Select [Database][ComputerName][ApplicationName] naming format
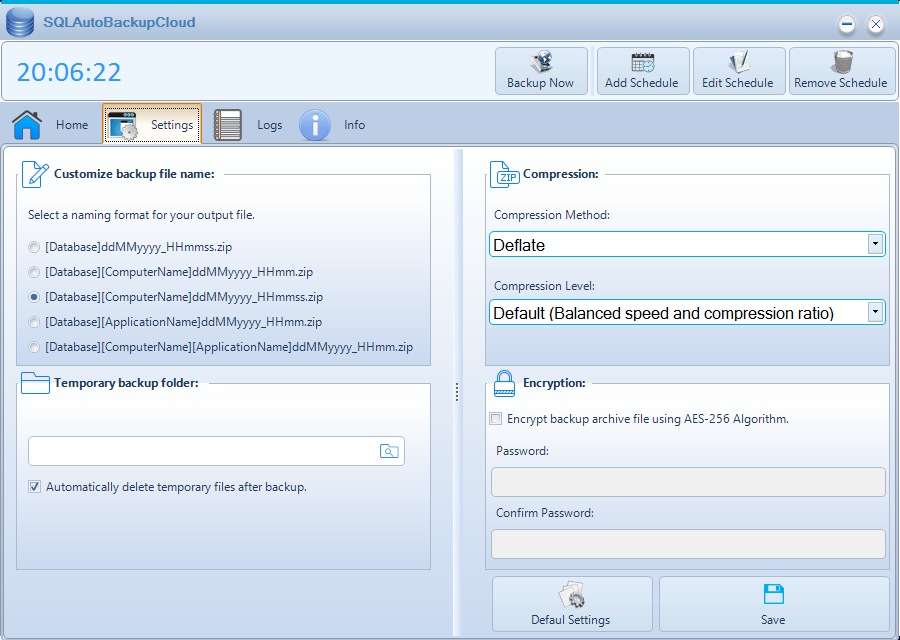 34,347
